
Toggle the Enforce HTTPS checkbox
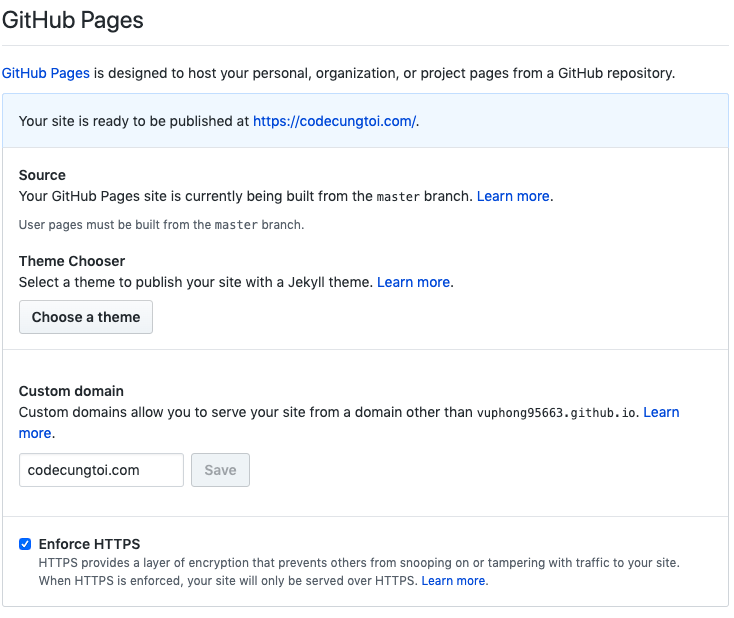[x=25, y=544]
